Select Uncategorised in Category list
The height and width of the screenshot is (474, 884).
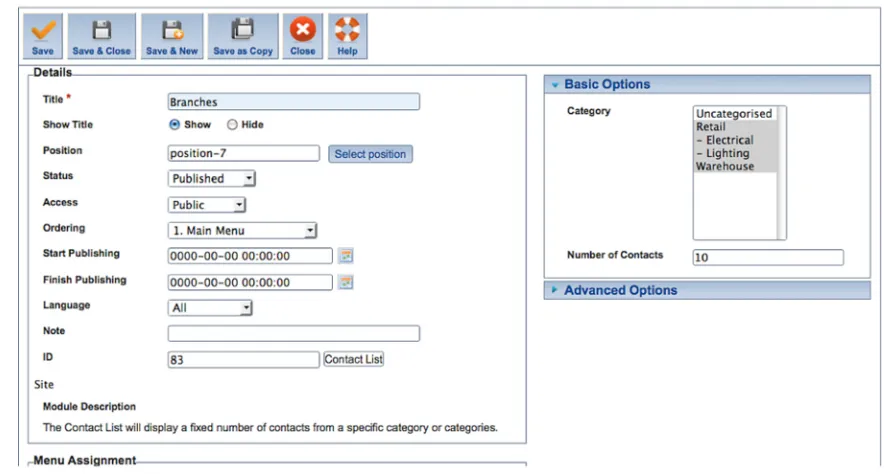(735, 113)
